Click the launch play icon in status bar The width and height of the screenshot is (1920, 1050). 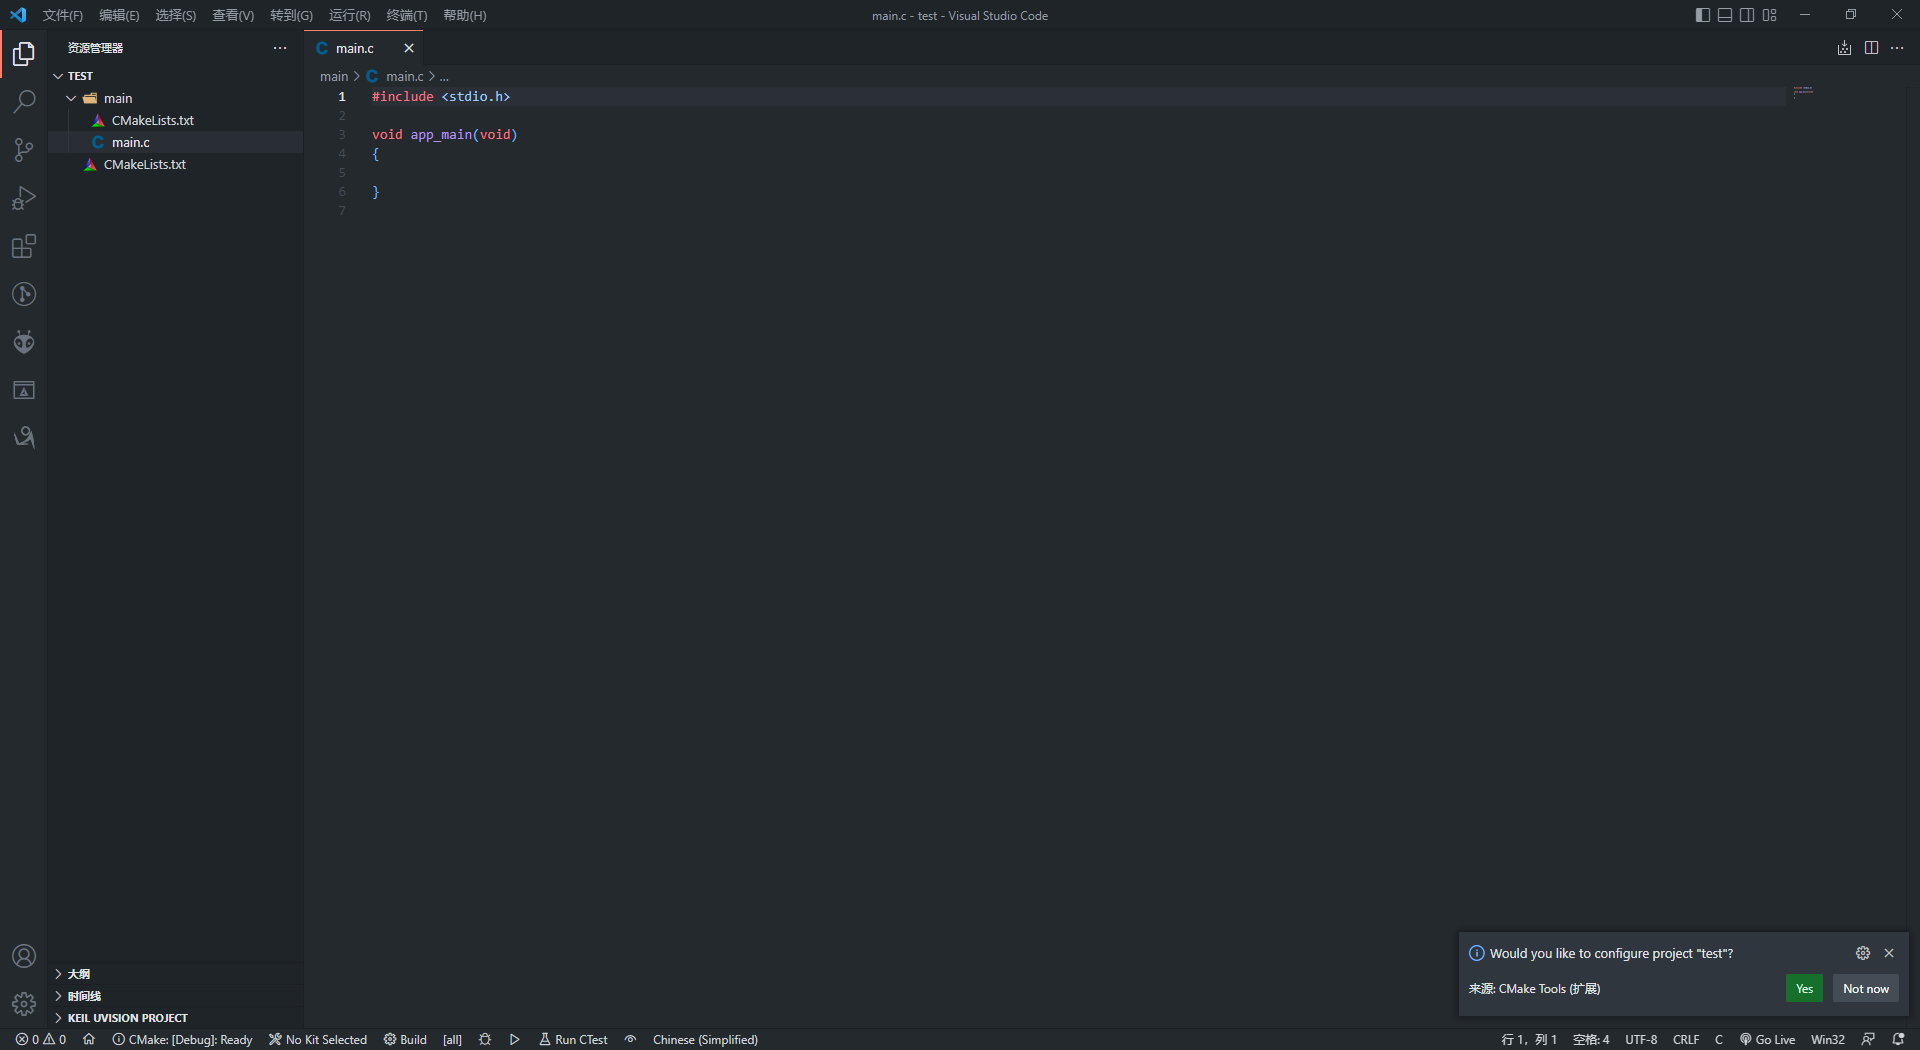pyautogui.click(x=514, y=1040)
